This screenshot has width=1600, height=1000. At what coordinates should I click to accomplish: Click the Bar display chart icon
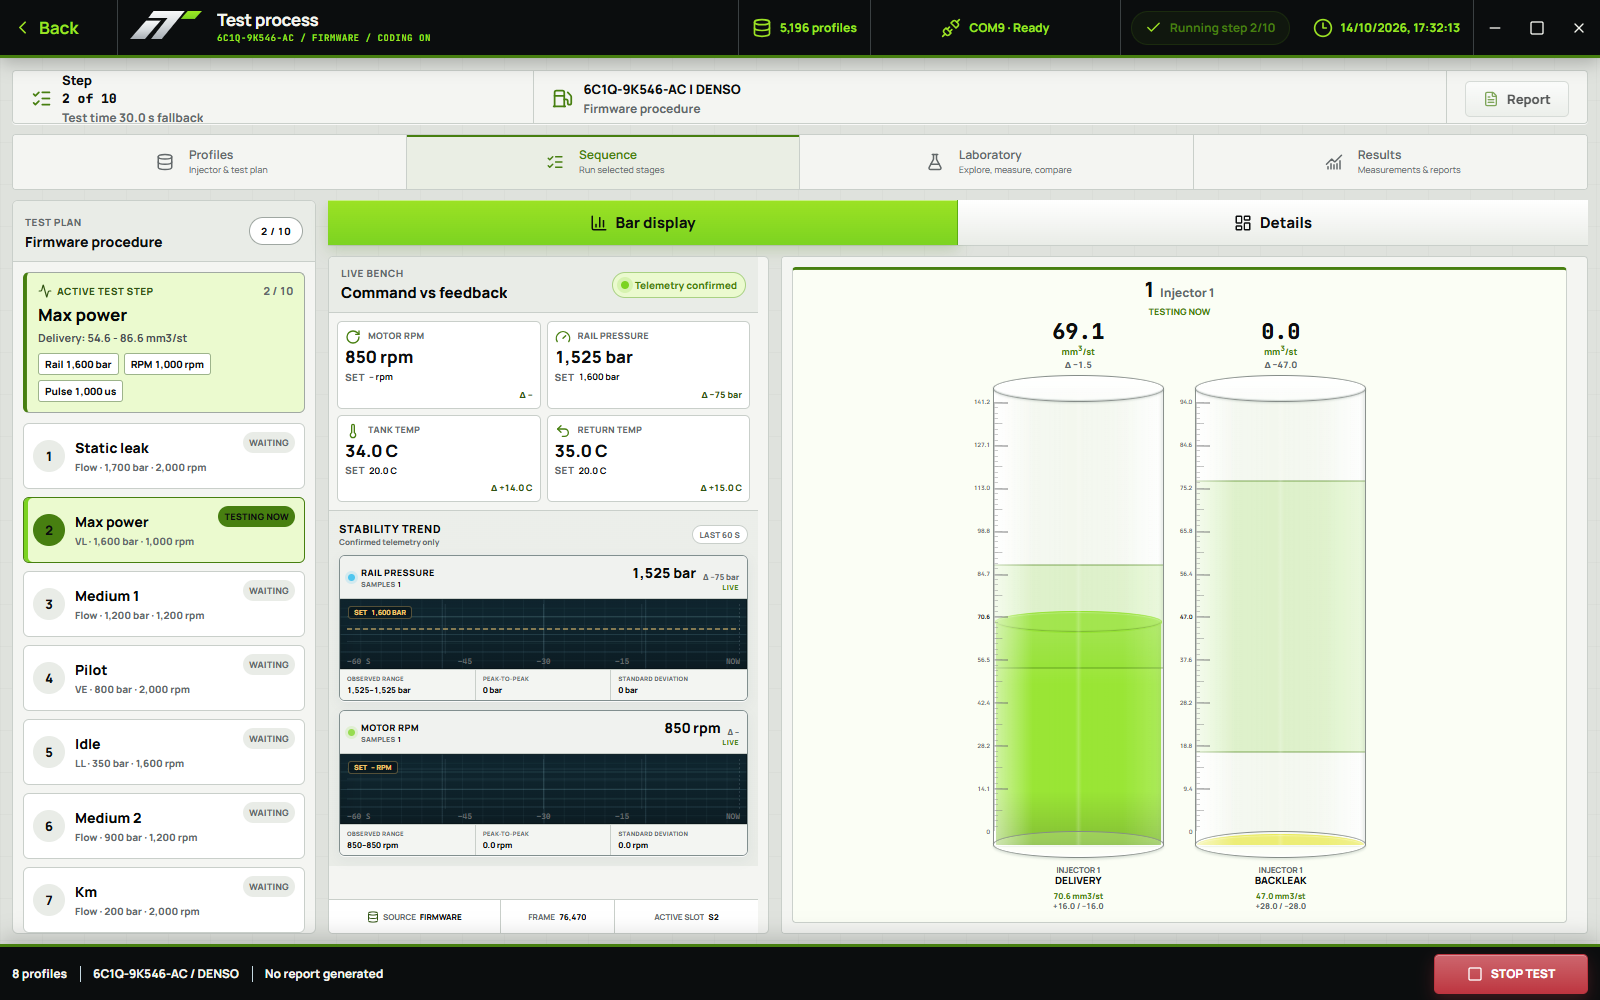(x=598, y=223)
